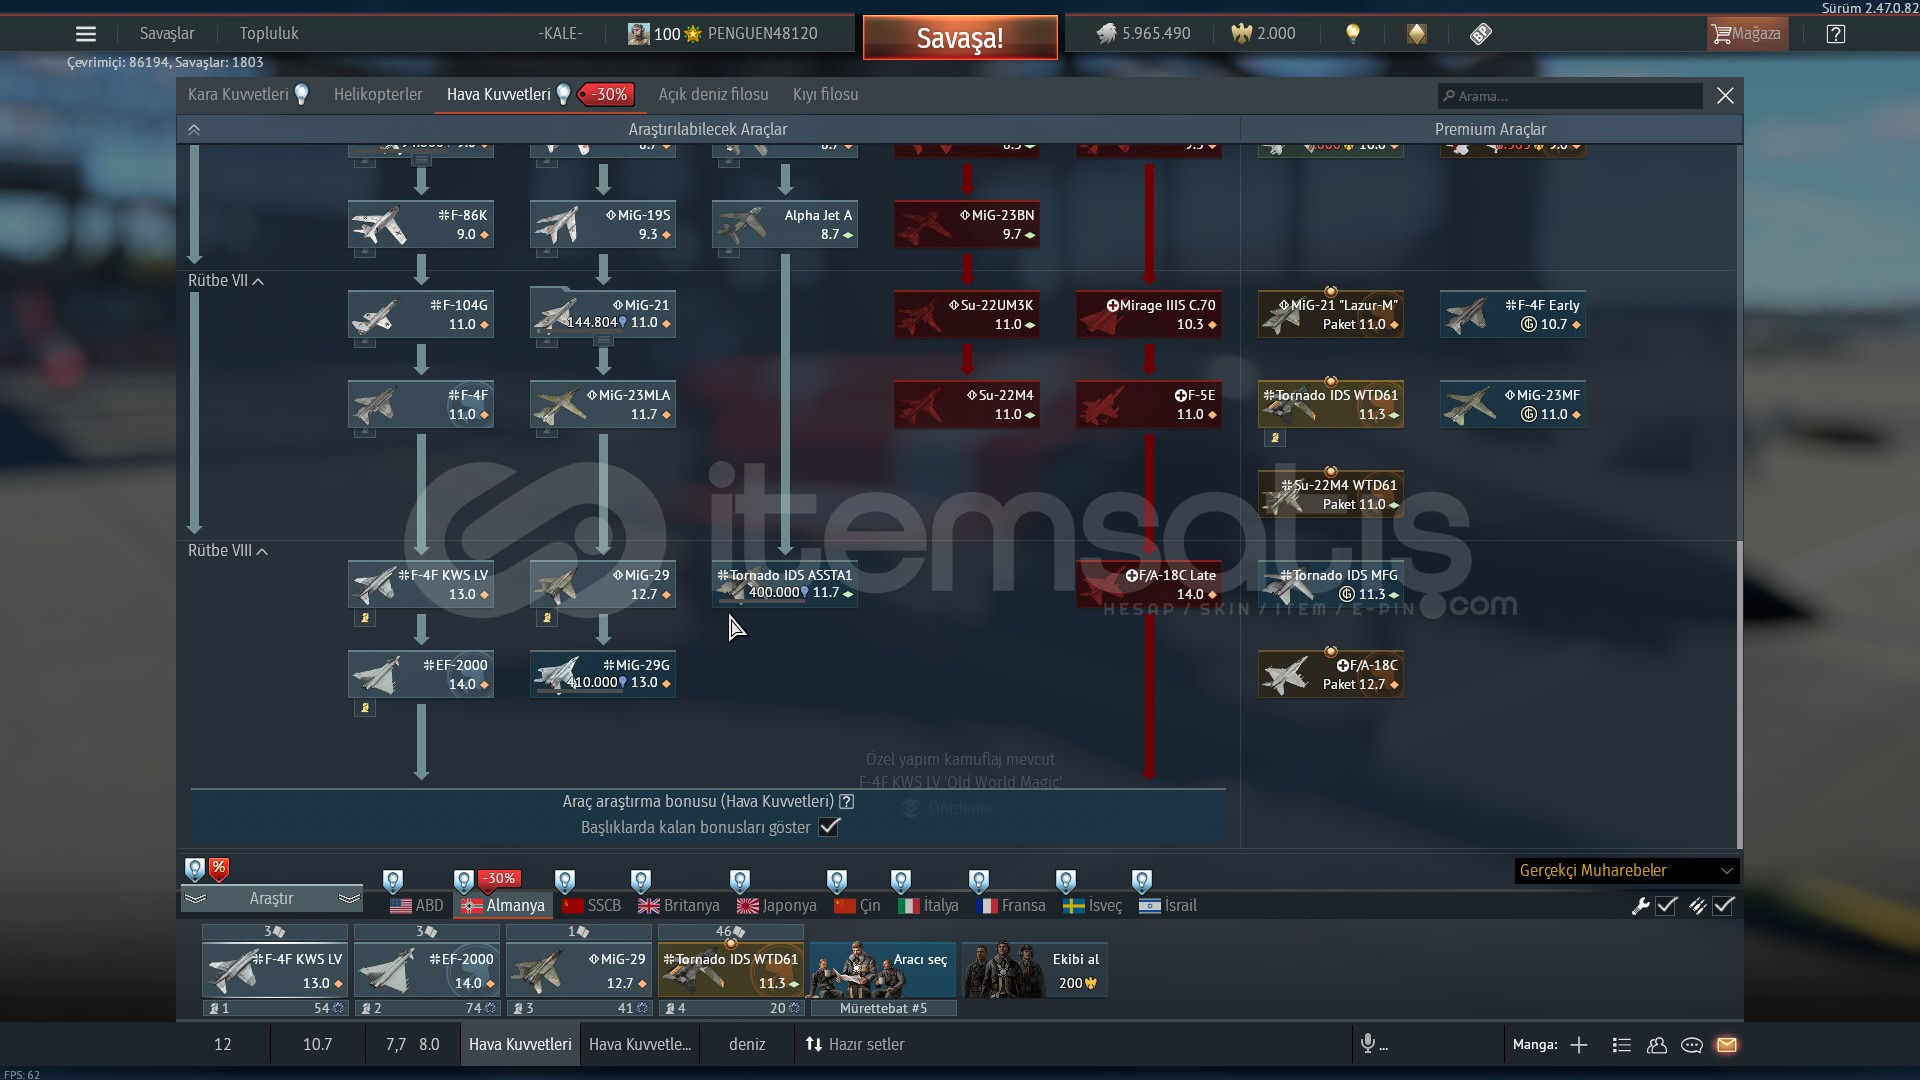Open the help question mark icon
The height and width of the screenshot is (1080, 1920).
pos(1835,34)
